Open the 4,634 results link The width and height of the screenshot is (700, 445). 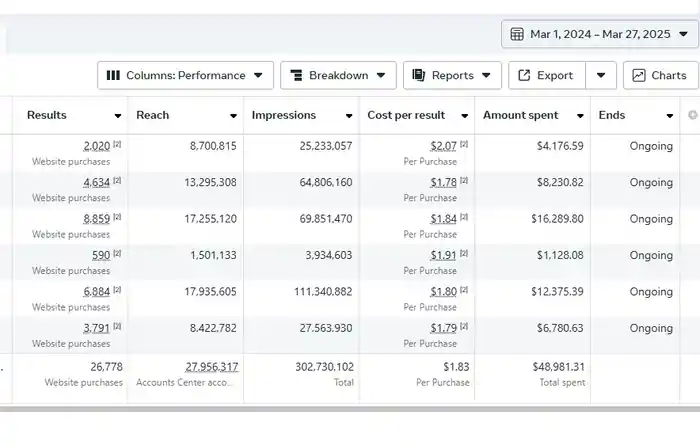(x=96, y=183)
